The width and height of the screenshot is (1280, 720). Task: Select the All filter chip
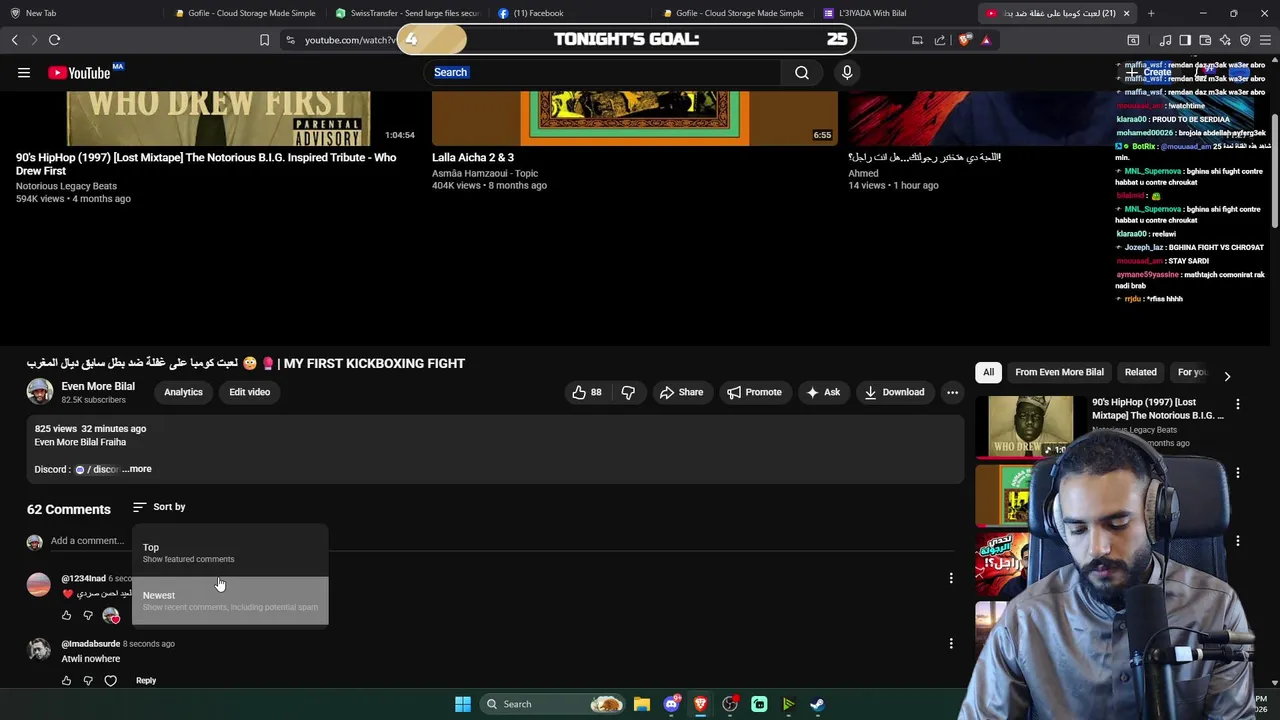[988, 372]
